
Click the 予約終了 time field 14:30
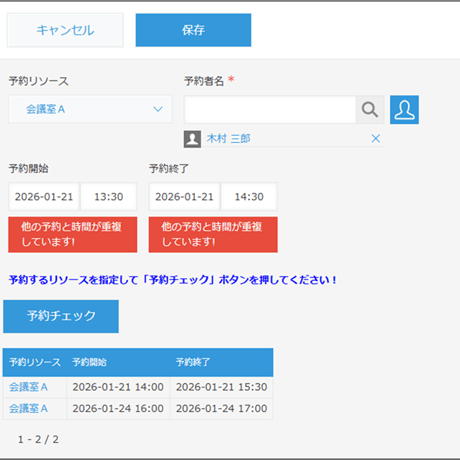(249, 197)
